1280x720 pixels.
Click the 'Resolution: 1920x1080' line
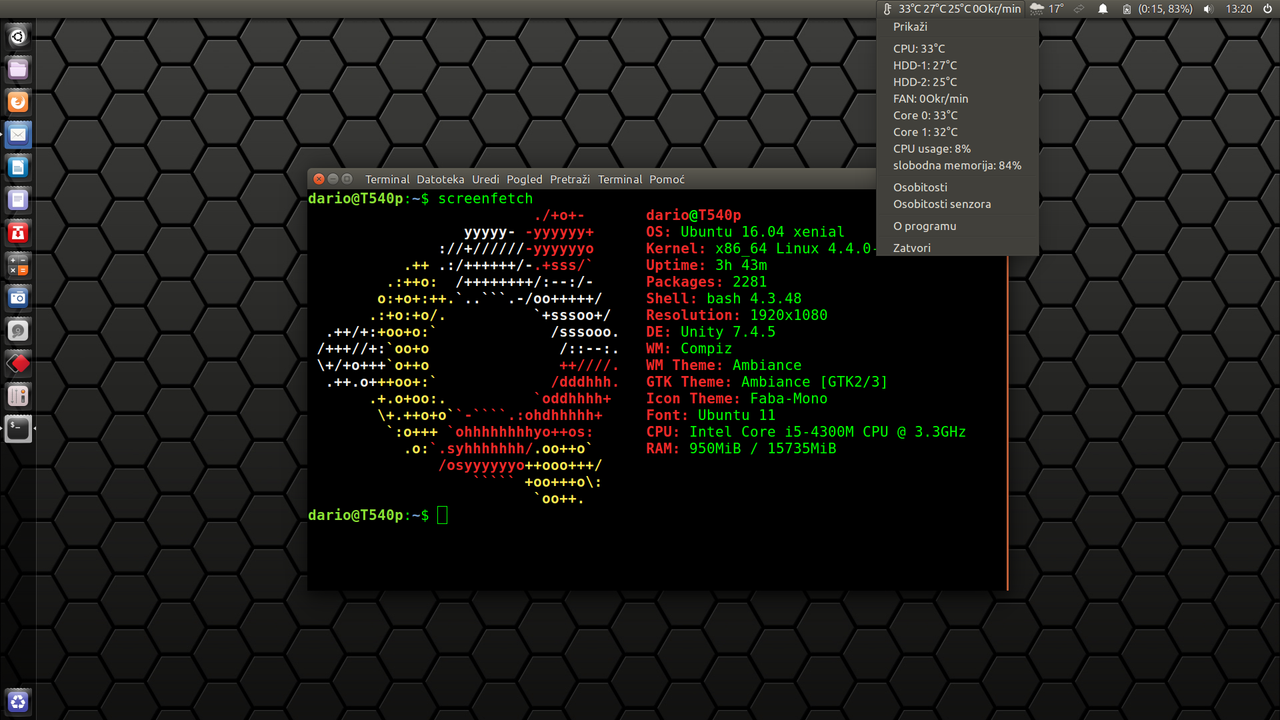point(736,315)
